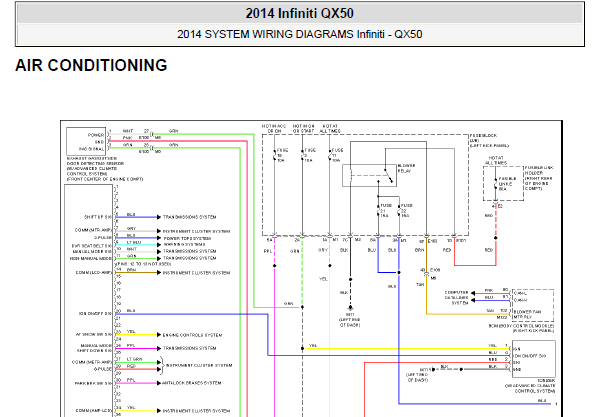This screenshot has width=602, height=417.
Task: Click the 'COMM (AMP-LCD)' pin 34 label
Action: point(94,411)
